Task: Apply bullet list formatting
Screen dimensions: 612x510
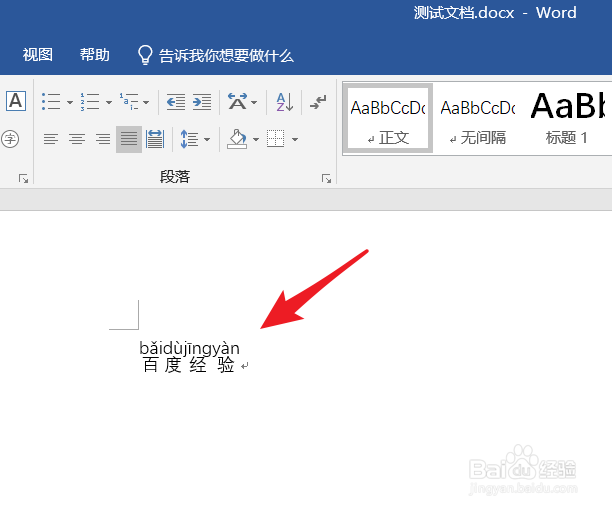Action: (52, 101)
